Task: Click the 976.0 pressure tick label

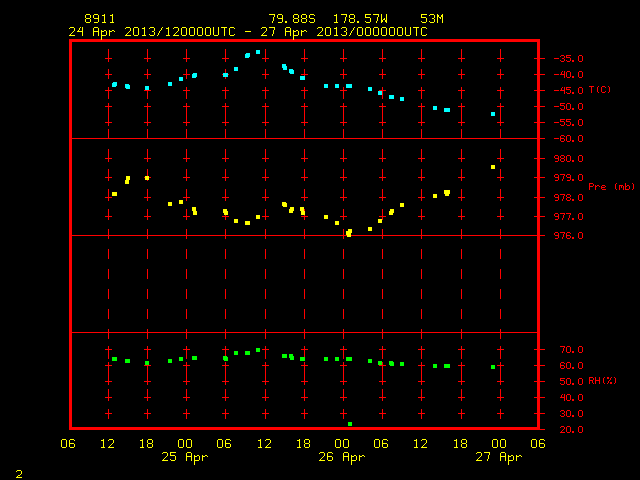Action: tap(568, 236)
